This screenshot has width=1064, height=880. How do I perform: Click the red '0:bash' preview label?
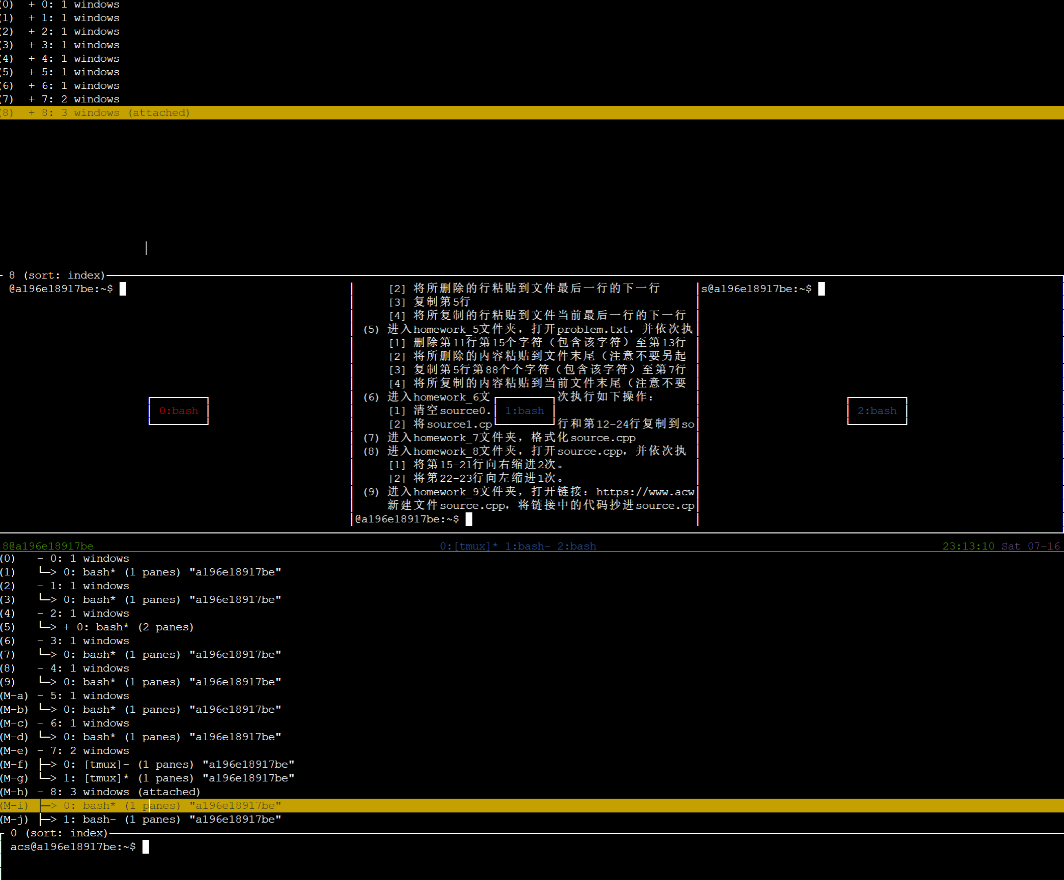[x=178, y=411]
